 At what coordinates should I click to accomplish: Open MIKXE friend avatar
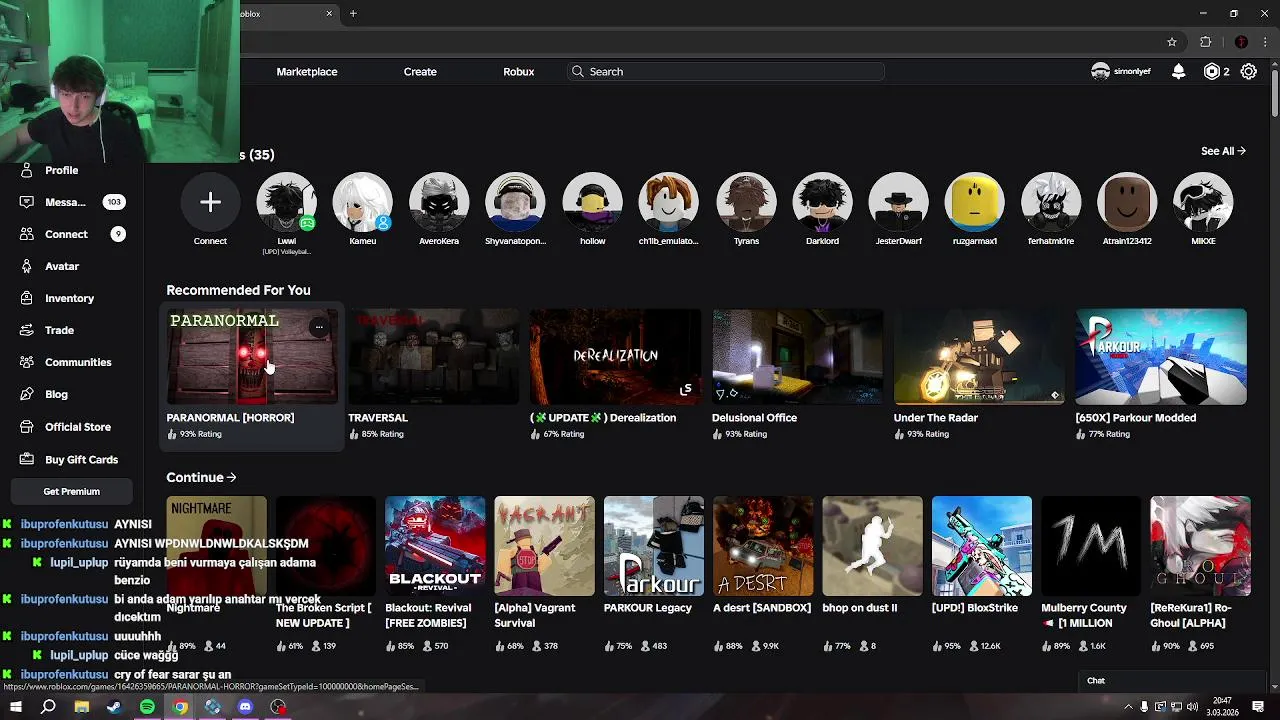click(1203, 203)
